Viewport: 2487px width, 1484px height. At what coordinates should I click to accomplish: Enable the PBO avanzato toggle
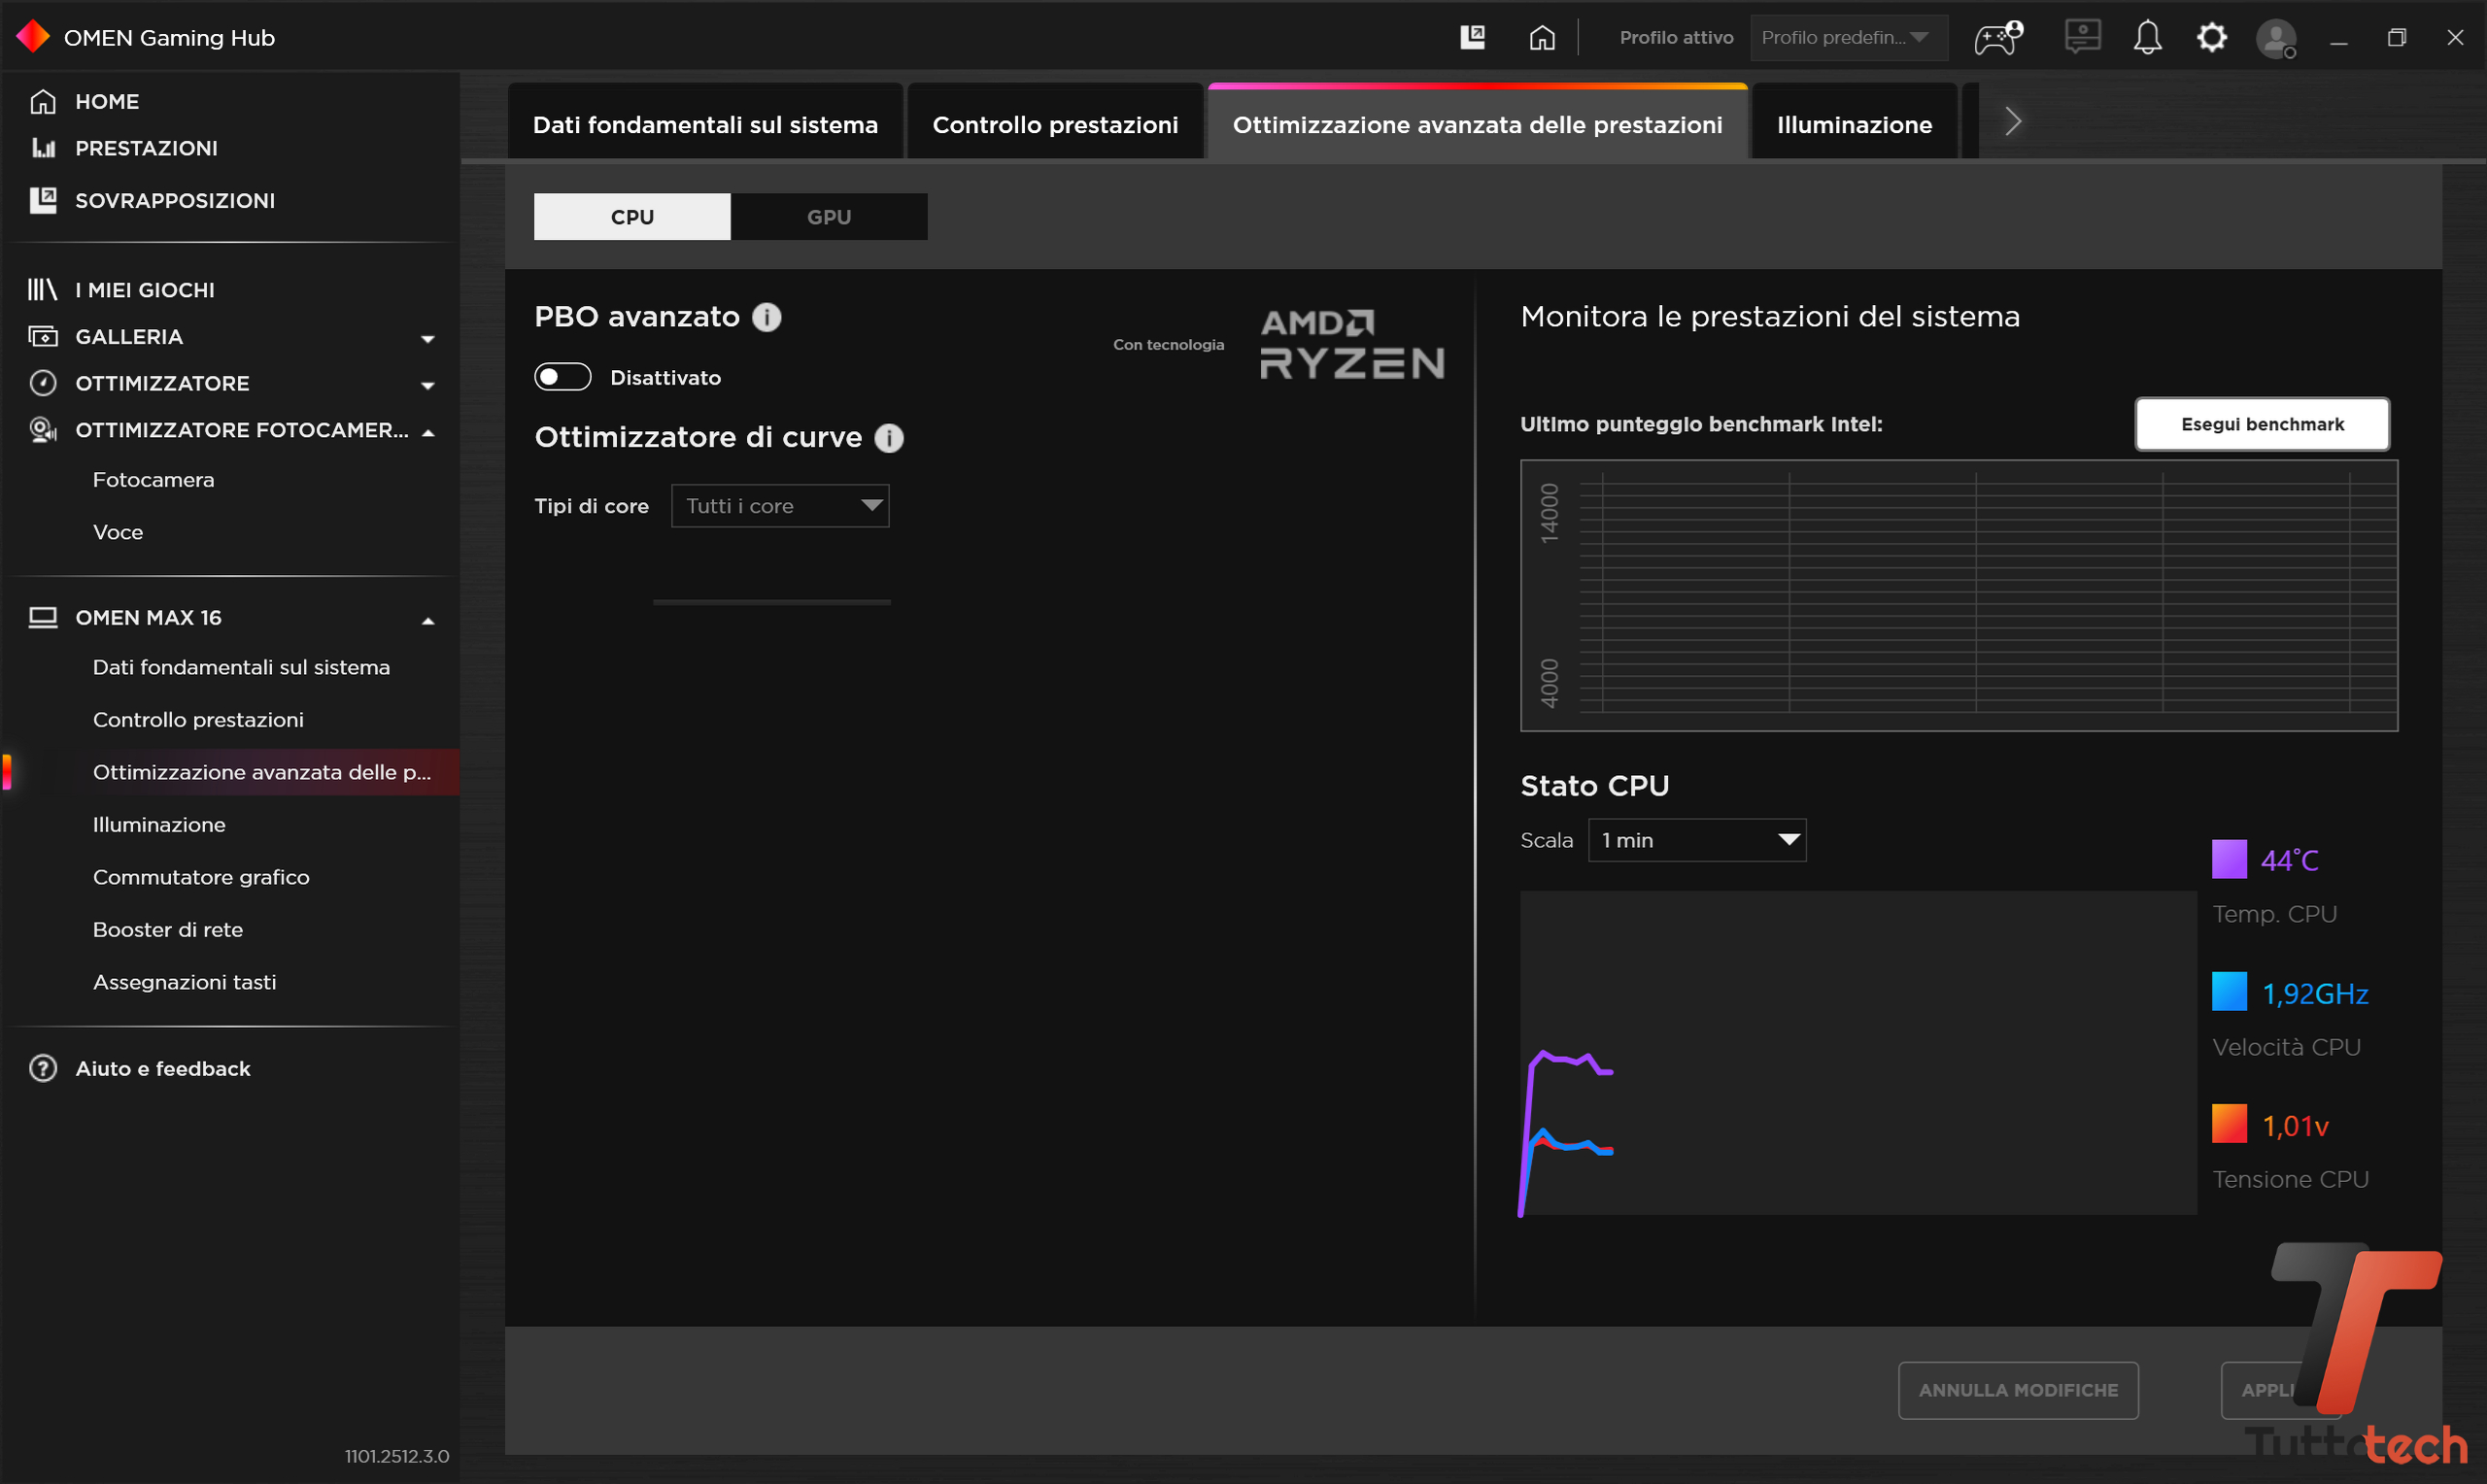tap(562, 377)
